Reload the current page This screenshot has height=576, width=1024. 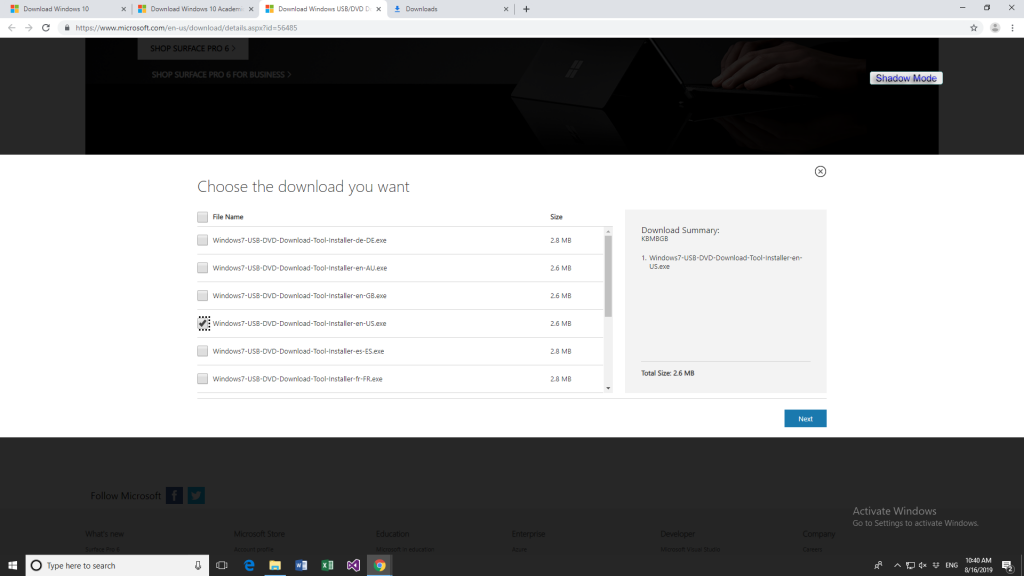pyautogui.click(x=46, y=27)
